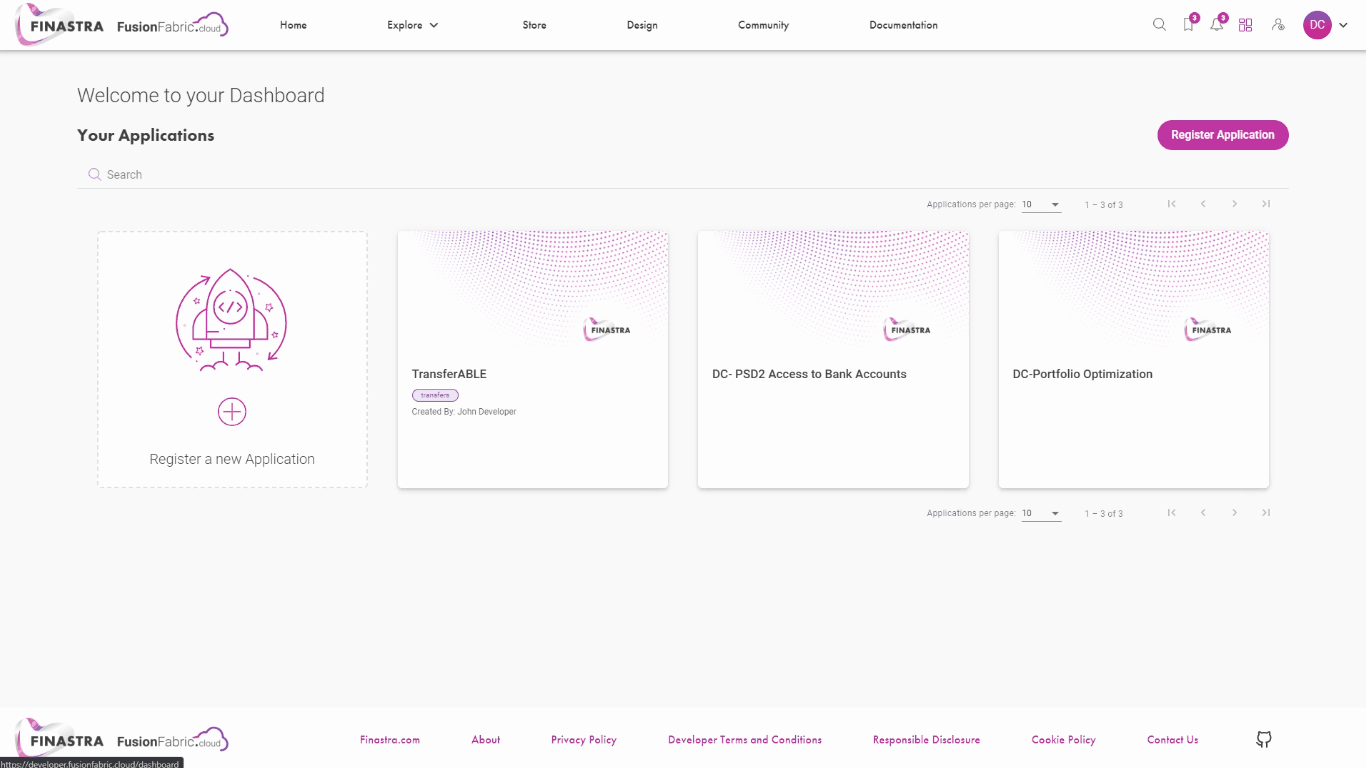
Task: Expand the Explore menu
Action: [x=413, y=25]
